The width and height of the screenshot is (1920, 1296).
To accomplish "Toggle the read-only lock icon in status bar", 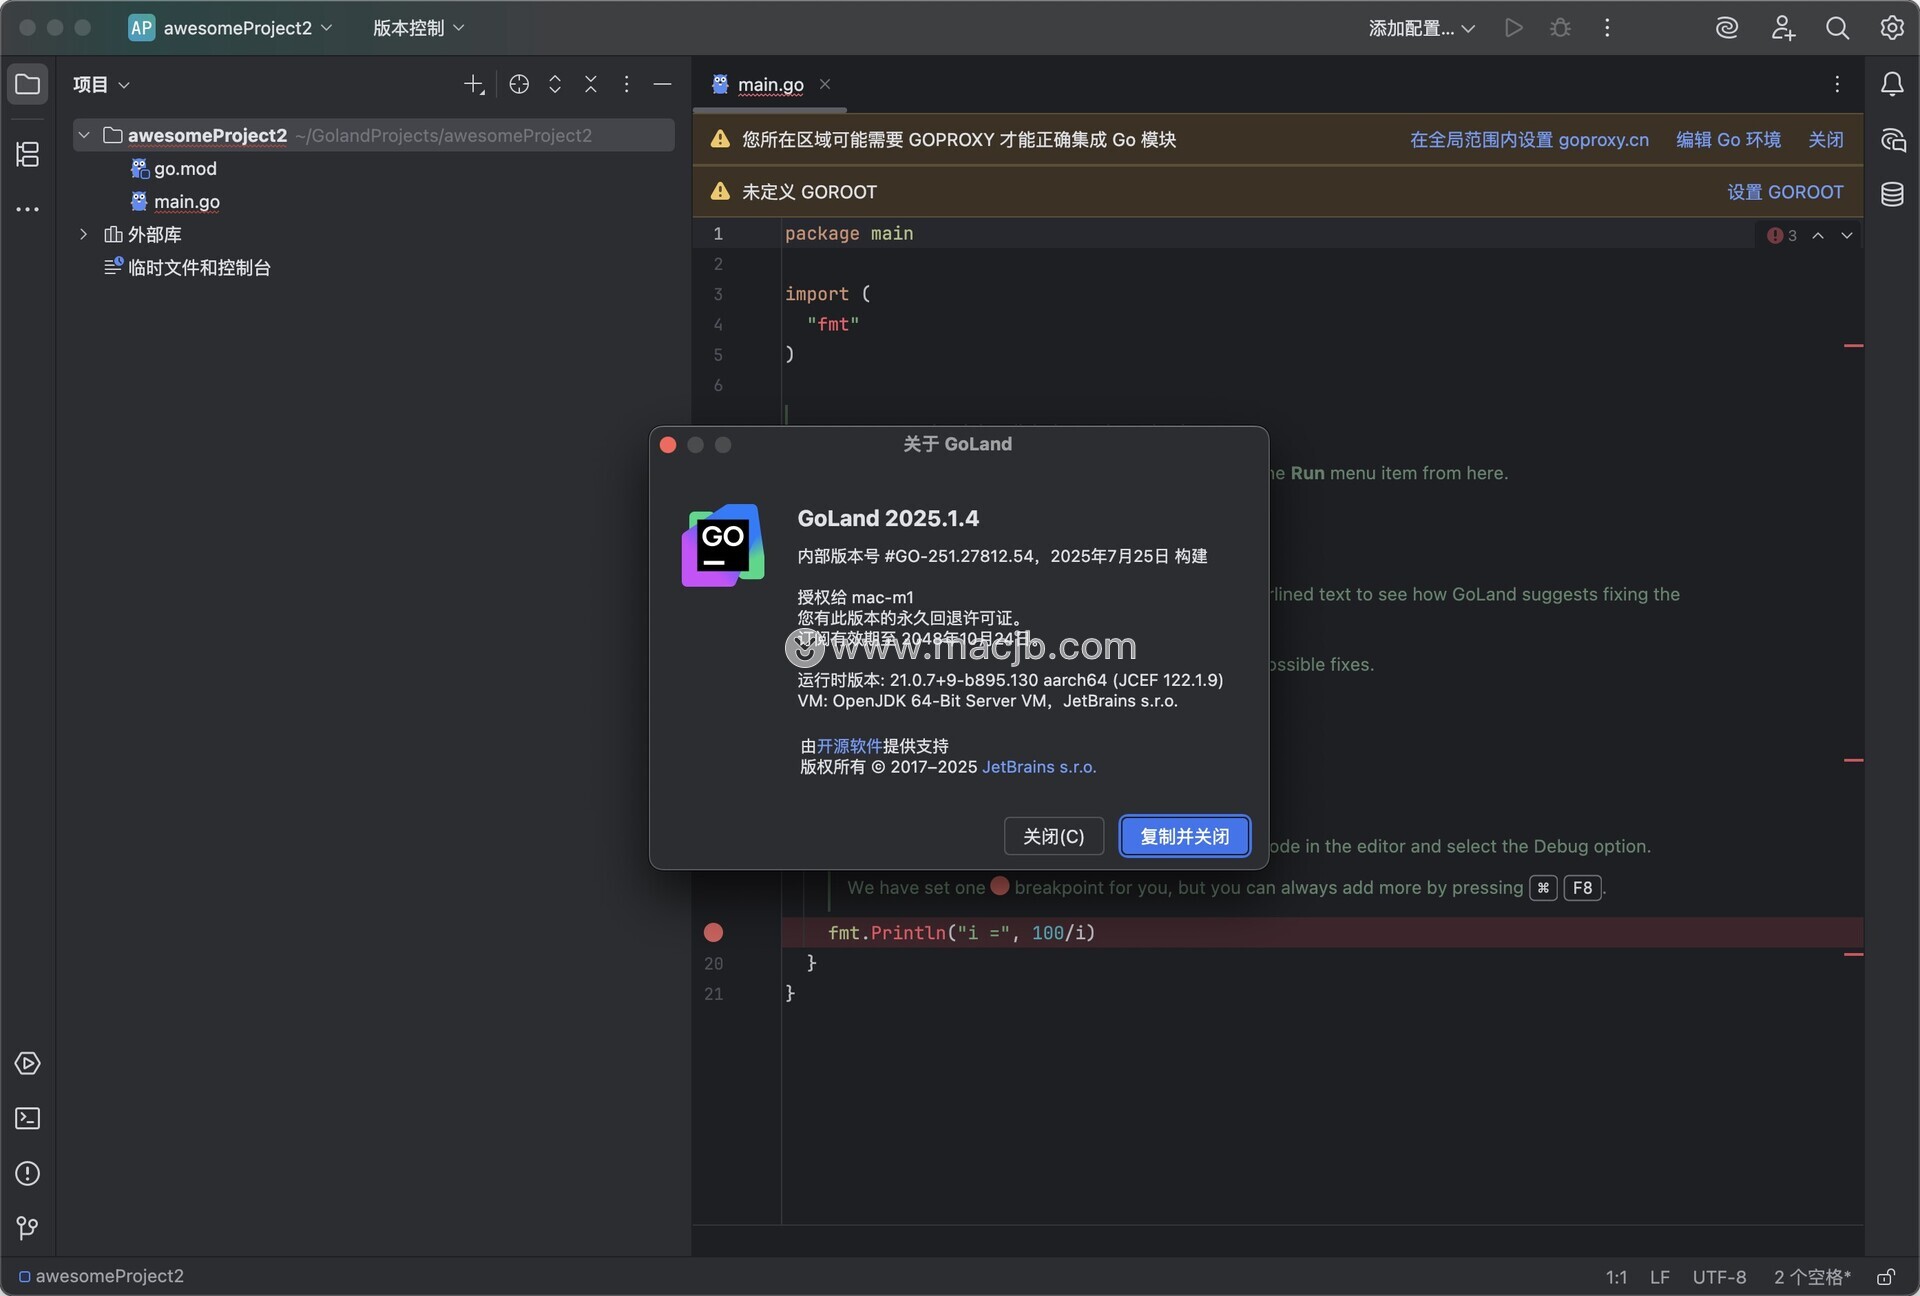I will click(1886, 1277).
